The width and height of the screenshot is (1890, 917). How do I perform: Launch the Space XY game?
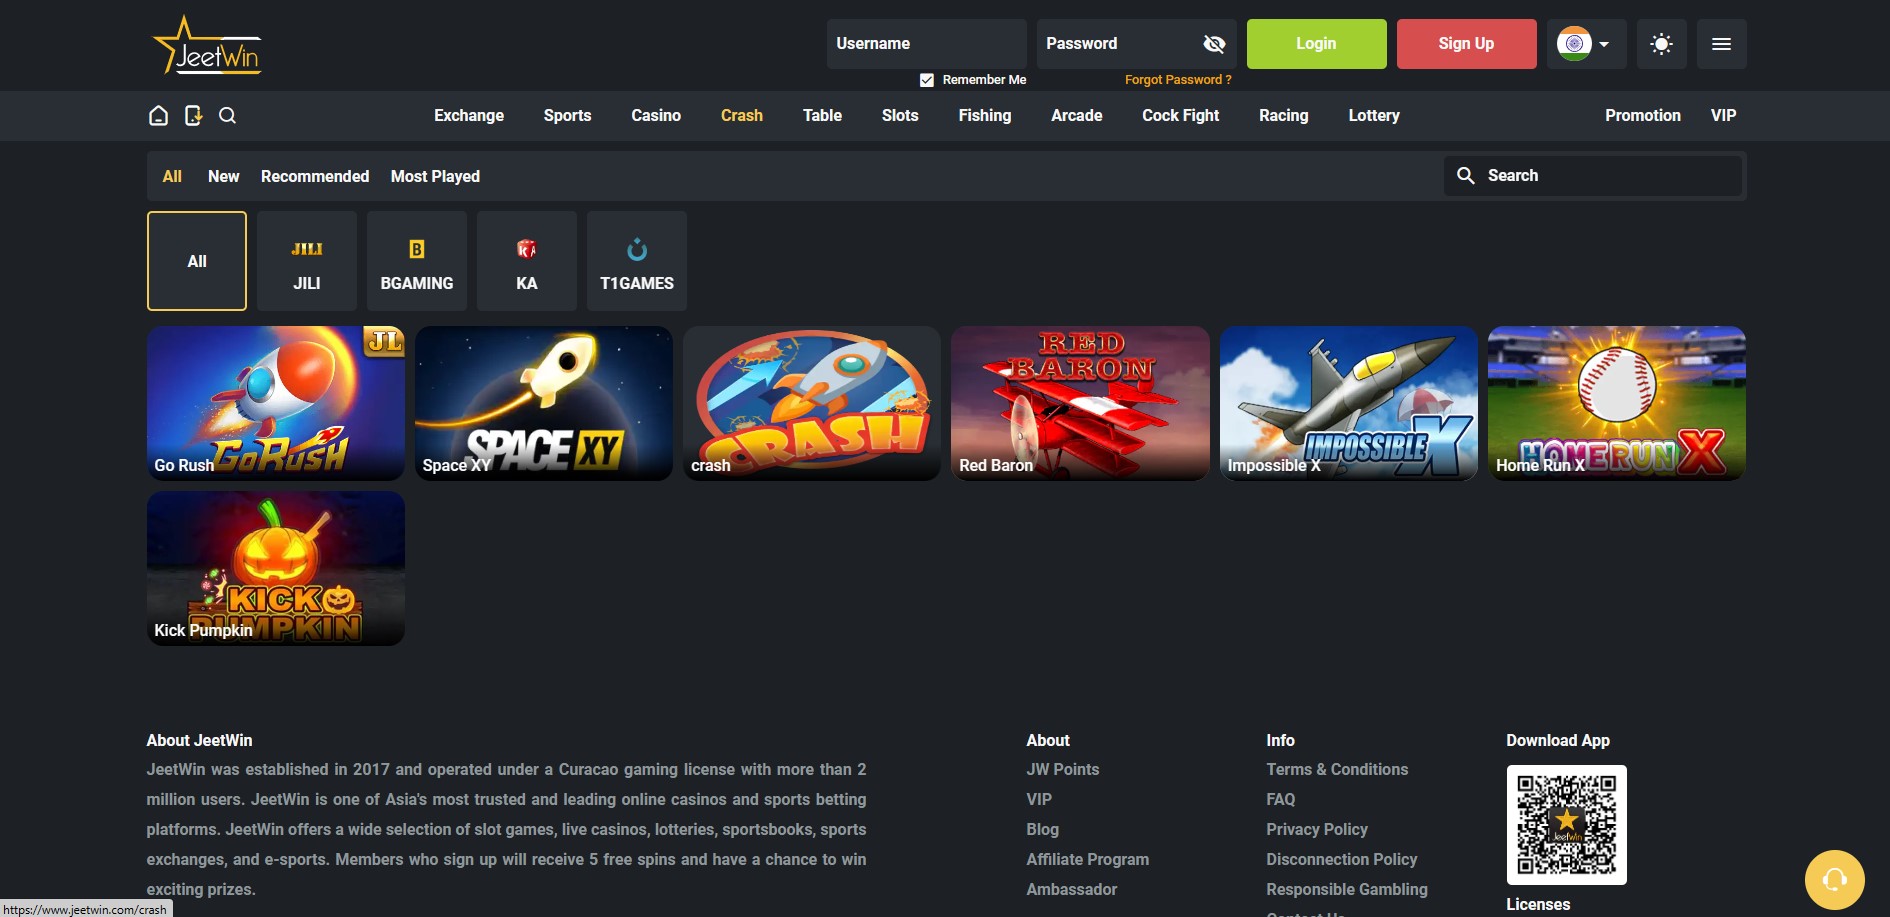pyautogui.click(x=544, y=403)
